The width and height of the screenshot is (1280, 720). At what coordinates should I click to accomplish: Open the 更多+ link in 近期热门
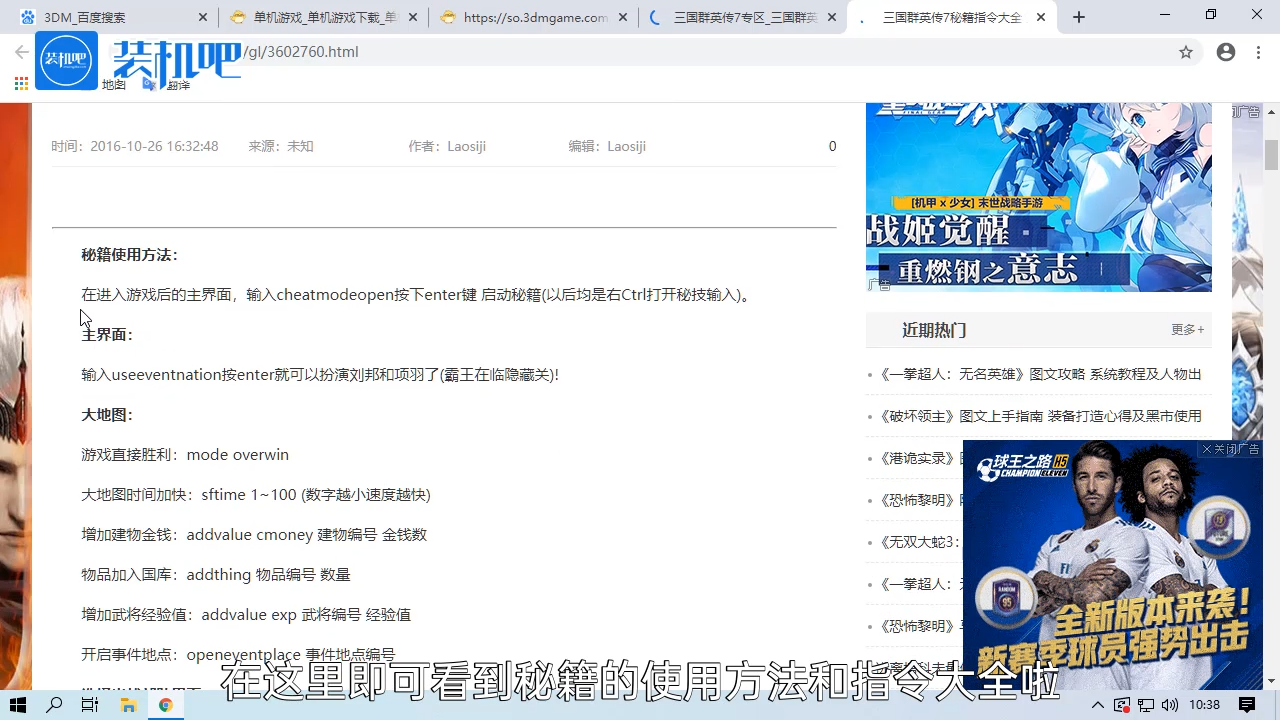1187,329
